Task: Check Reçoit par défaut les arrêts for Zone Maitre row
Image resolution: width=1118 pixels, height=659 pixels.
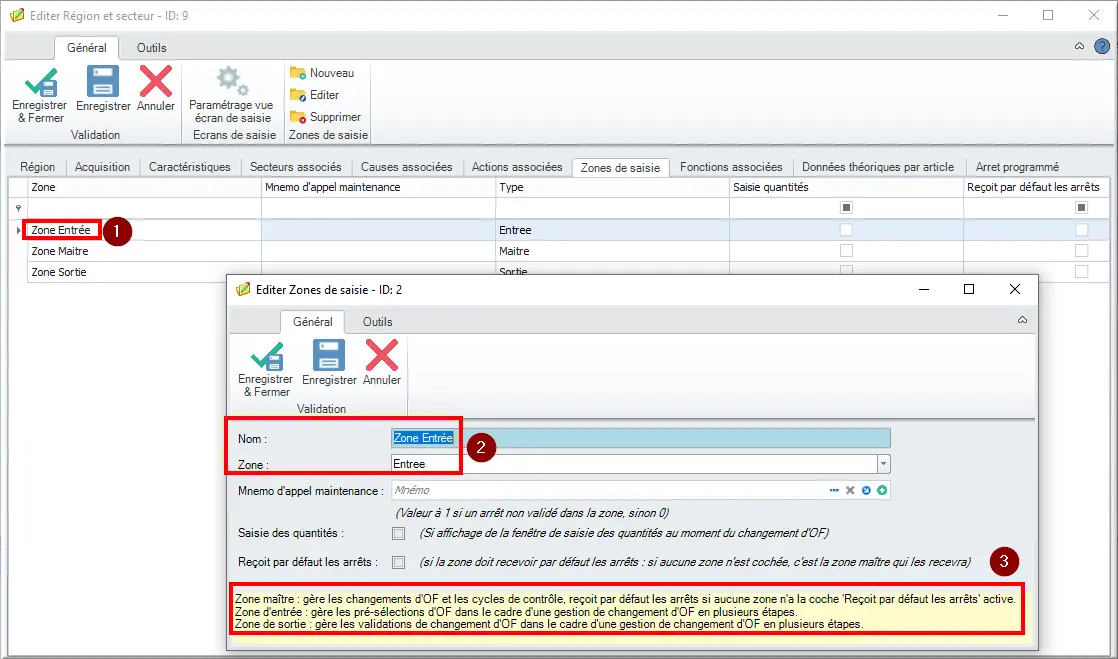Action: coord(1082,250)
